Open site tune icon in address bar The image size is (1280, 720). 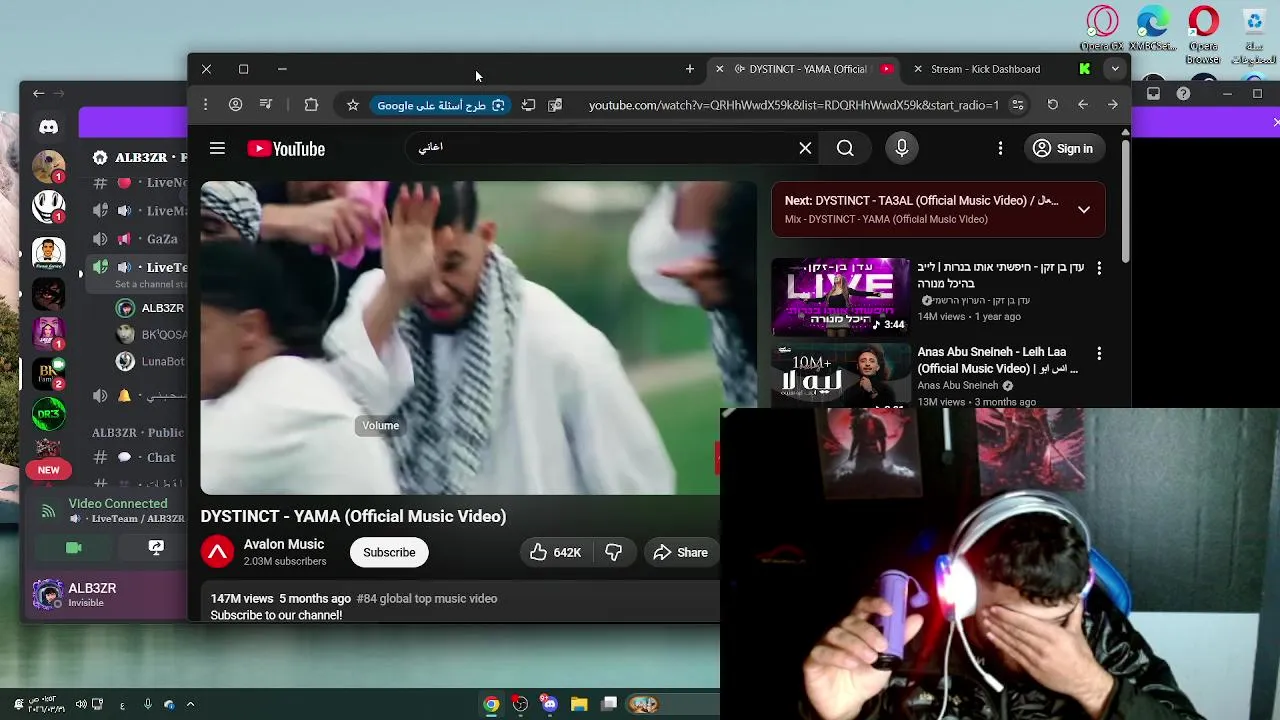click(1017, 105)
